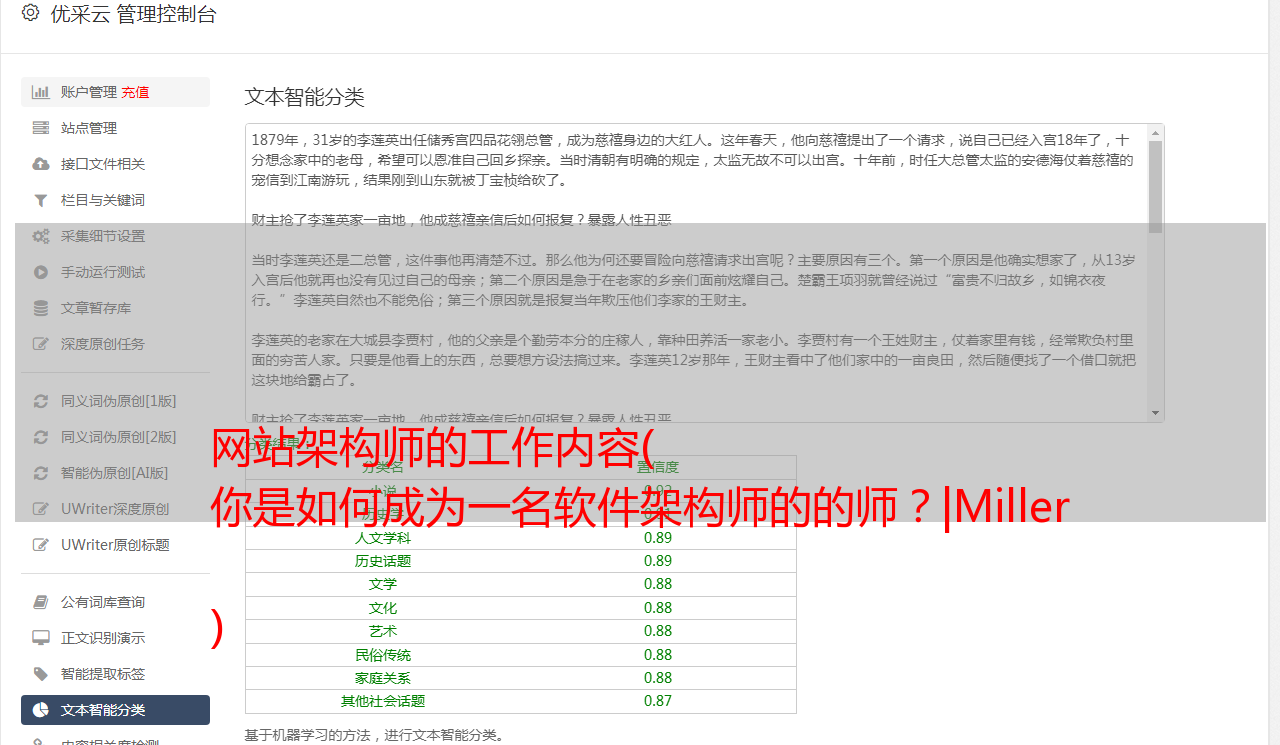Click the text area scrollbar thumb
1280x745 pixels.
click(1156, 186)
